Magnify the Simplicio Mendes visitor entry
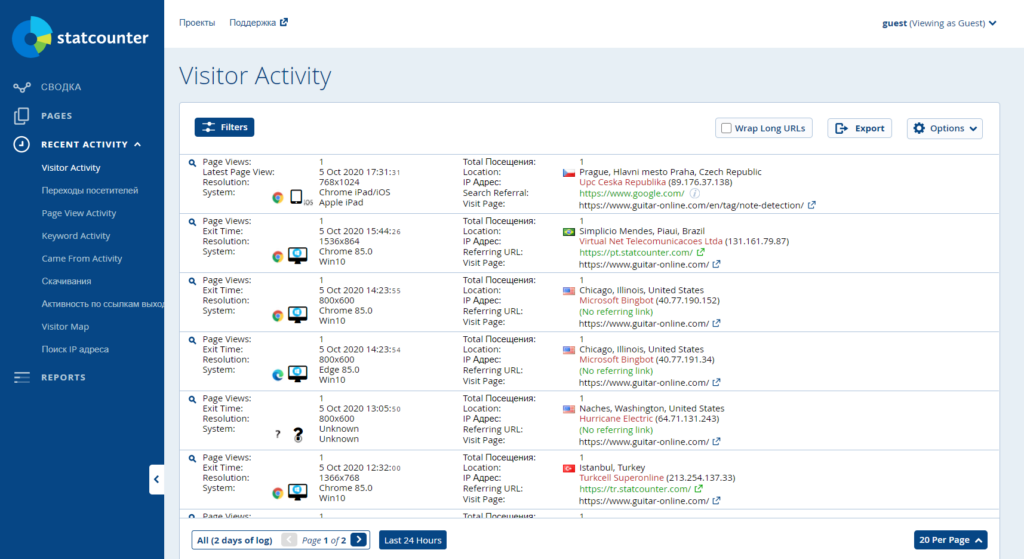The image size is (1024, 559). [192, 222]
